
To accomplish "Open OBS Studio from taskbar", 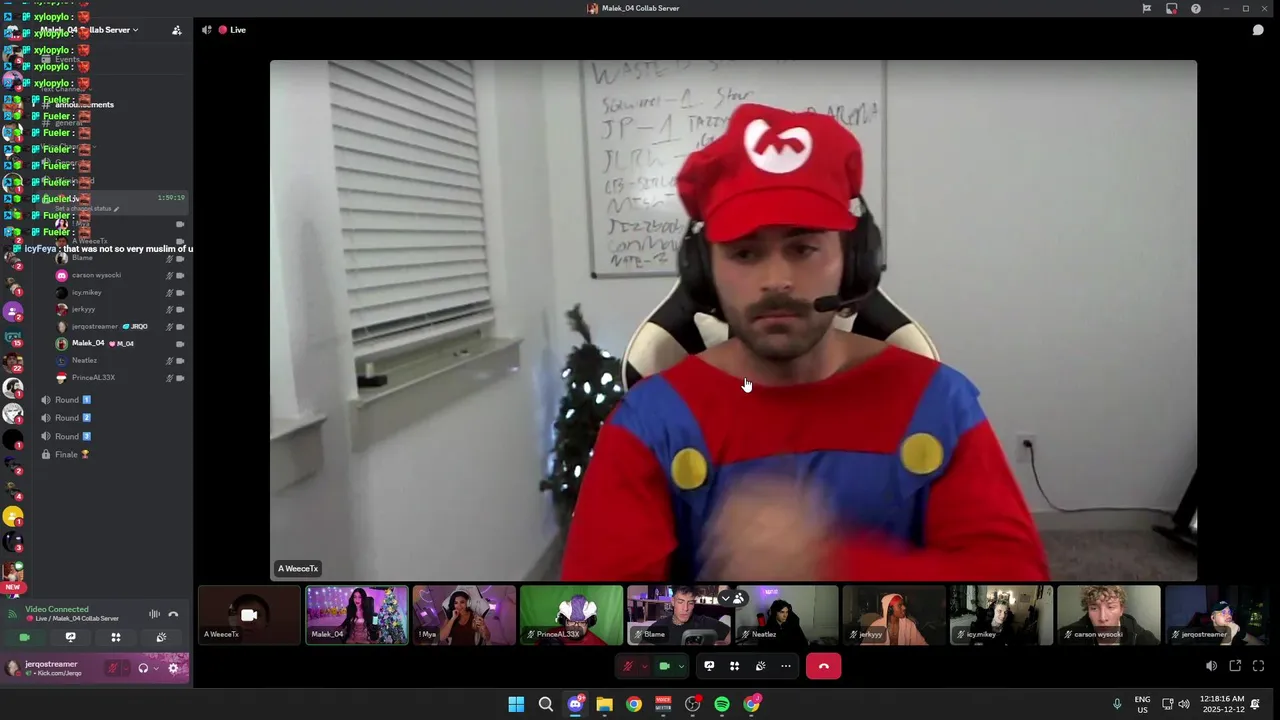I will (x=693, y=704).
